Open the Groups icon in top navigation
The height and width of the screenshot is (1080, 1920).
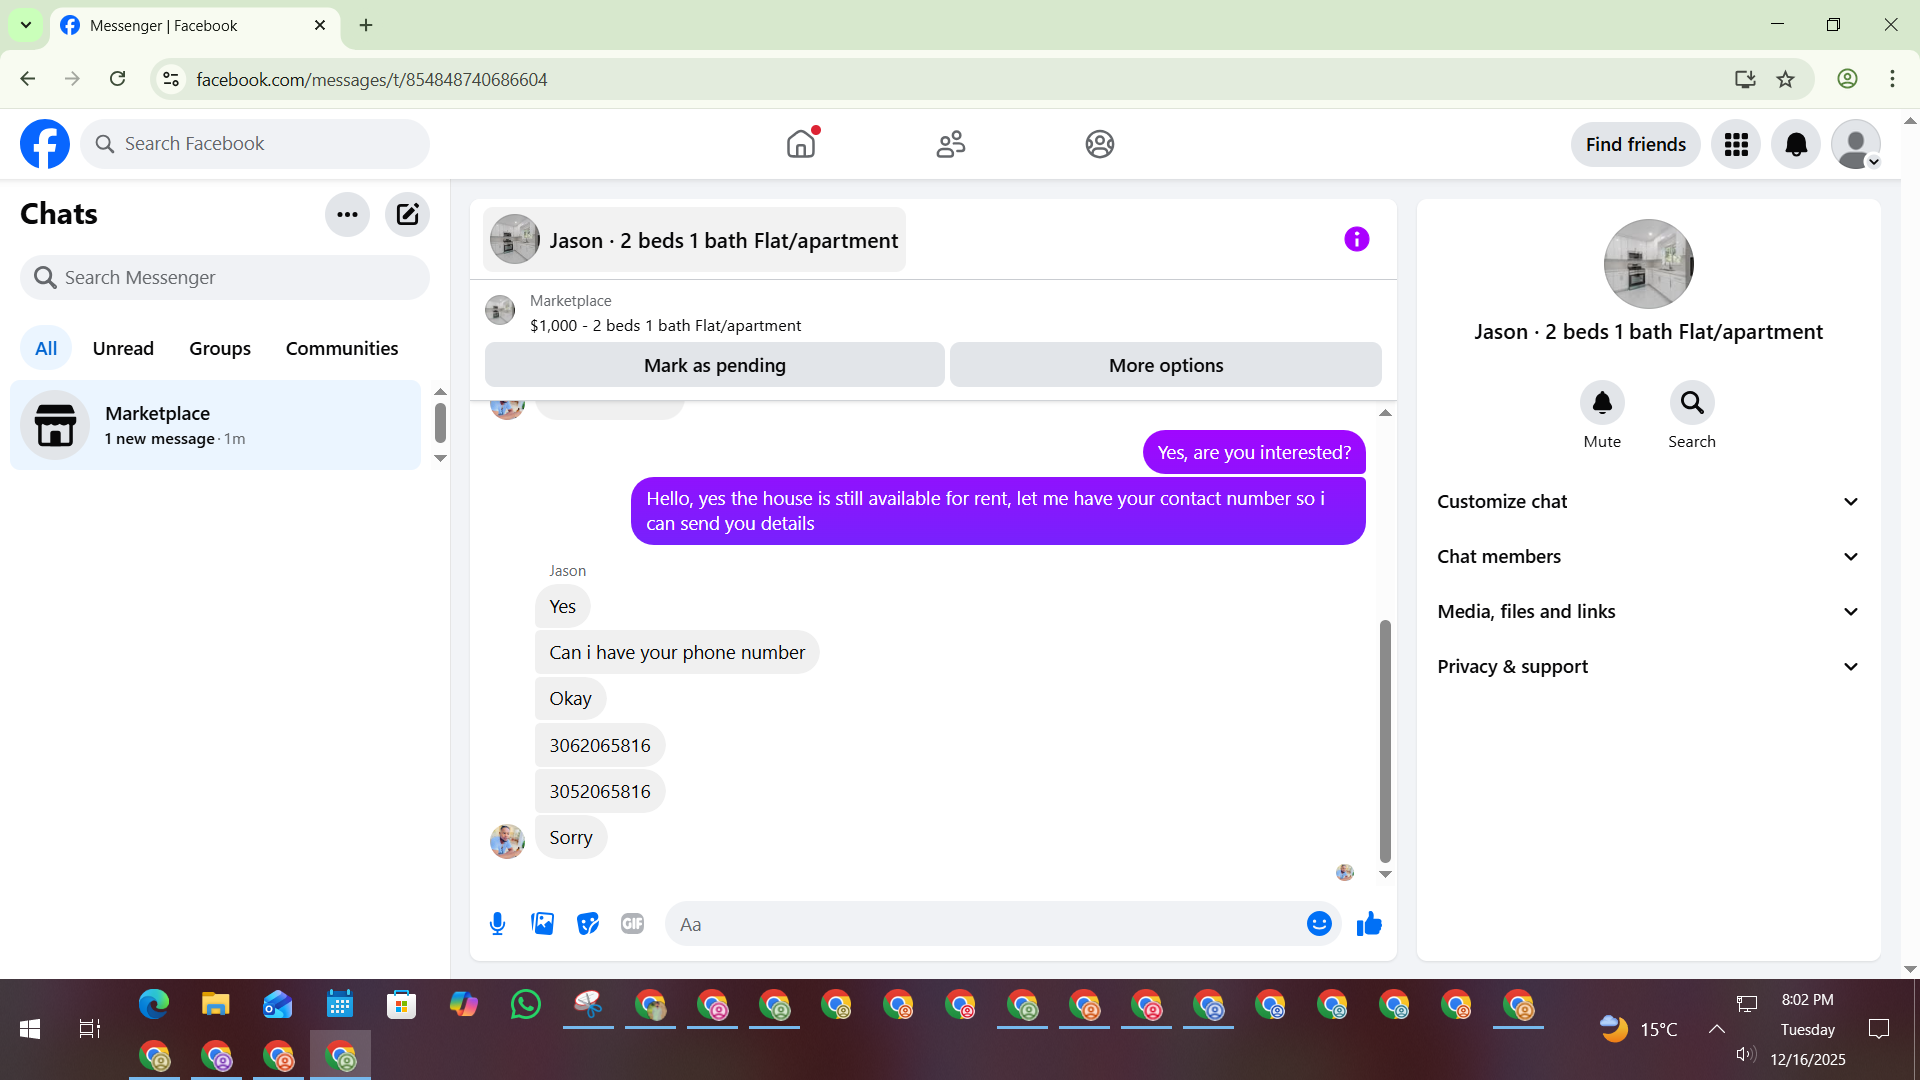tap(1100, 144)
